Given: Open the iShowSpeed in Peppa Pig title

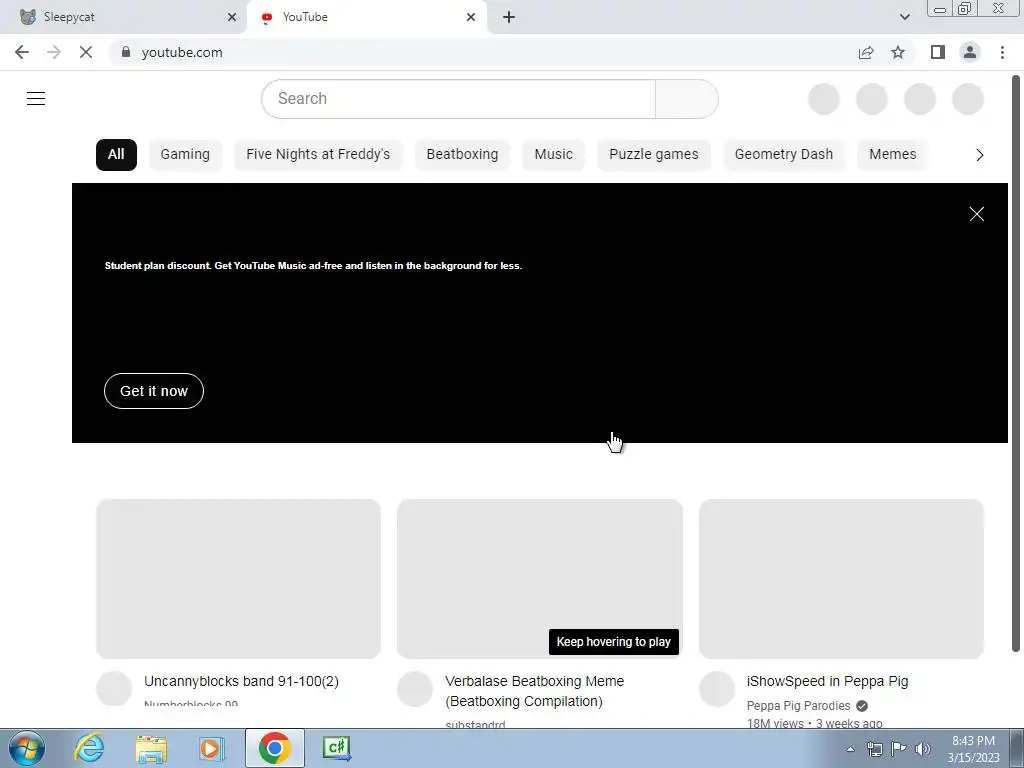Looking at the screenshot, I should pos(827,681).
